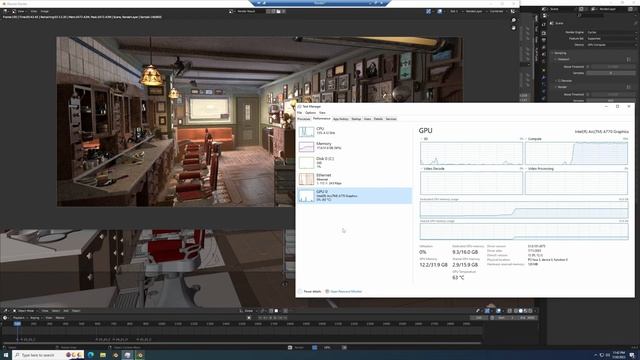Image resolution: width=640 pixels, height=360 pixels.
Task: Open the Feature Set dropdown
Action: (x=611, y=38)
